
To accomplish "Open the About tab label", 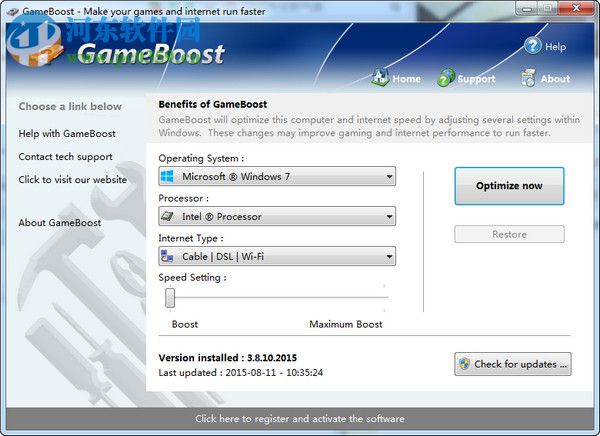I will click(555, 79).
